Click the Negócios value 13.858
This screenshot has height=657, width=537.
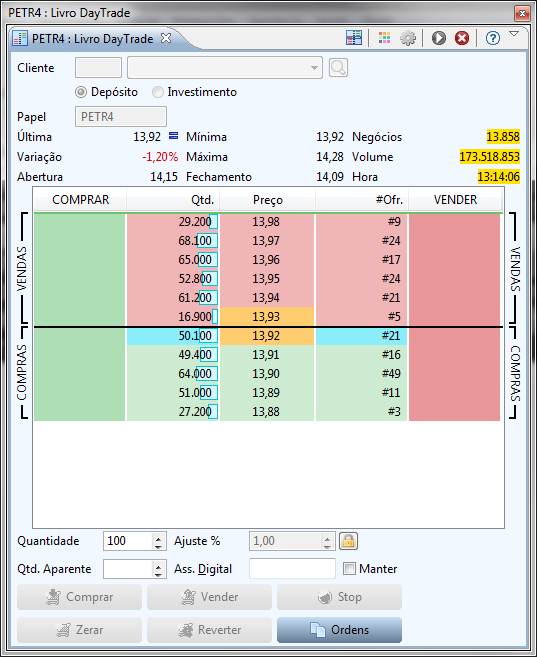(x=503, y=137)
